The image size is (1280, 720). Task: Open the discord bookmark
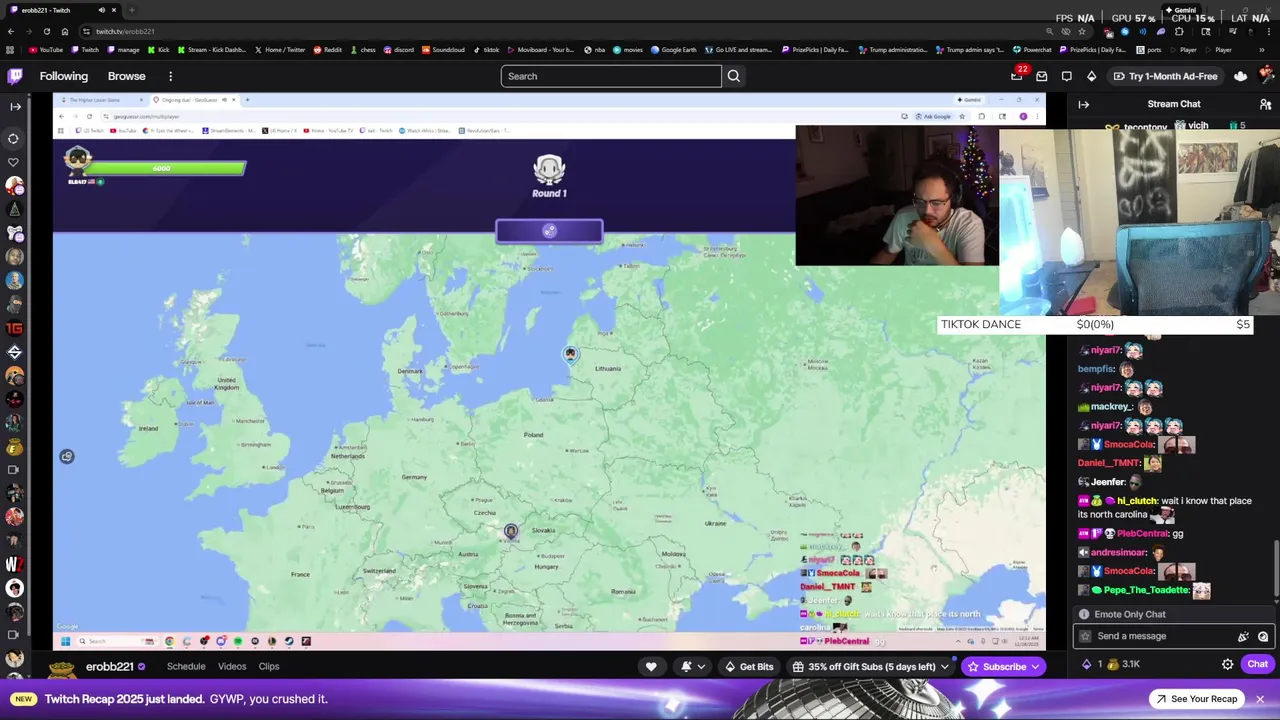point(399,50)
